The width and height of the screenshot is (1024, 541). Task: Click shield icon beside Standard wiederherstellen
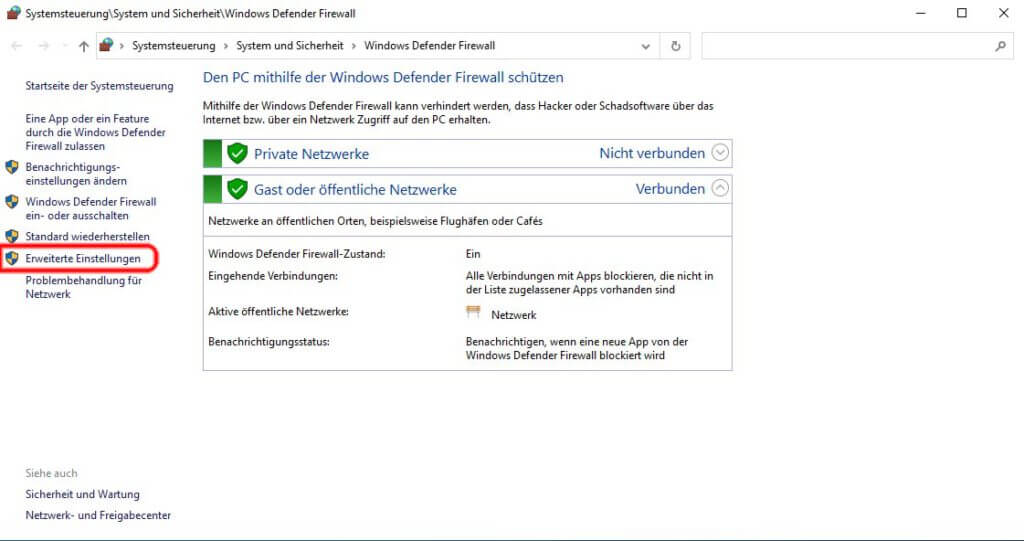click(x=12, y=236)
